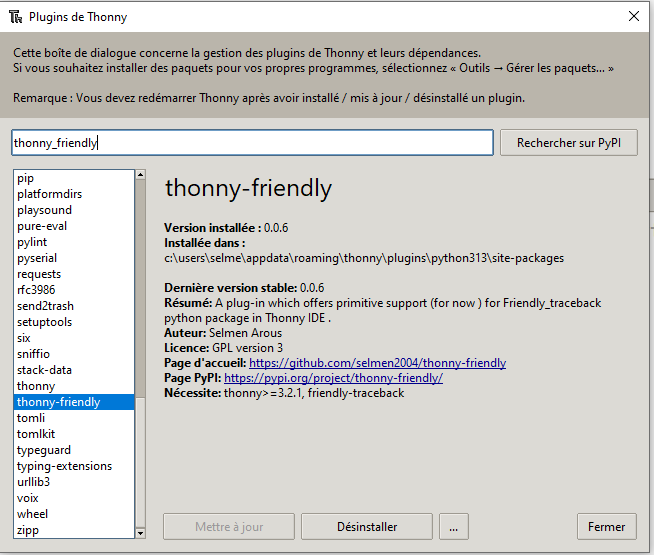Select 'stack-data' in the package list
Screen dimensions: 654x555
click(x=74, y=370)
